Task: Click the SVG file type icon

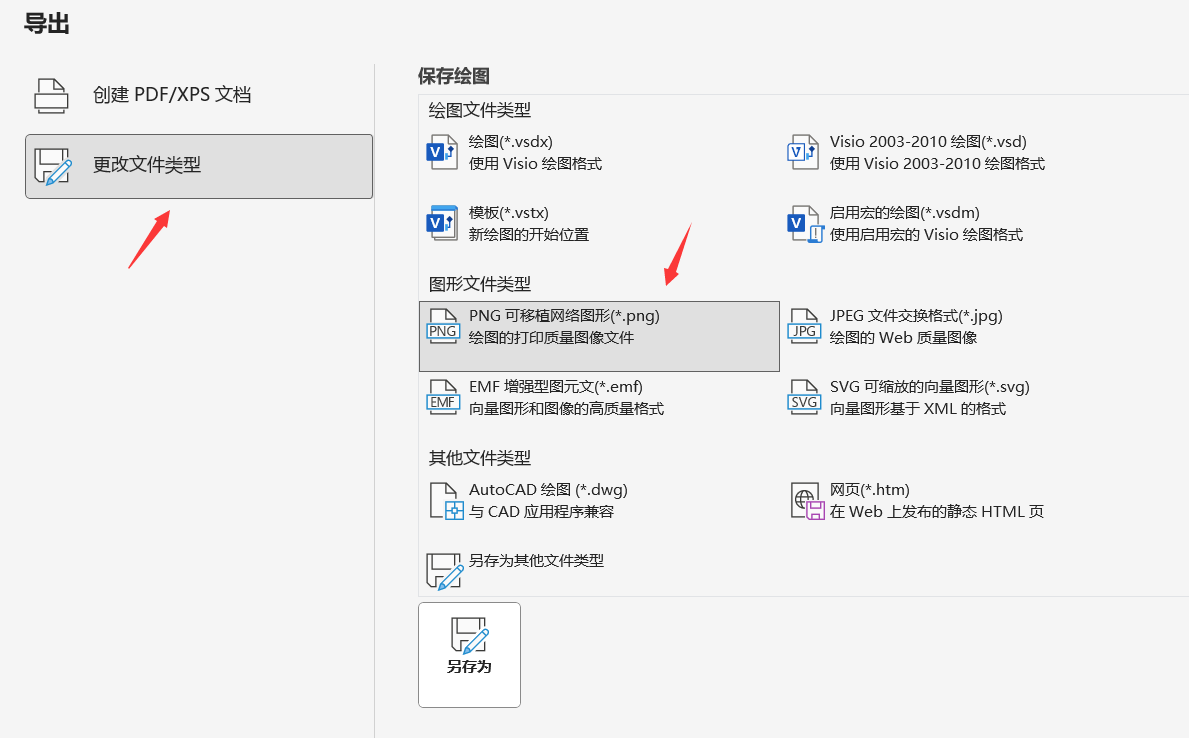Action: tap(804, 397)
